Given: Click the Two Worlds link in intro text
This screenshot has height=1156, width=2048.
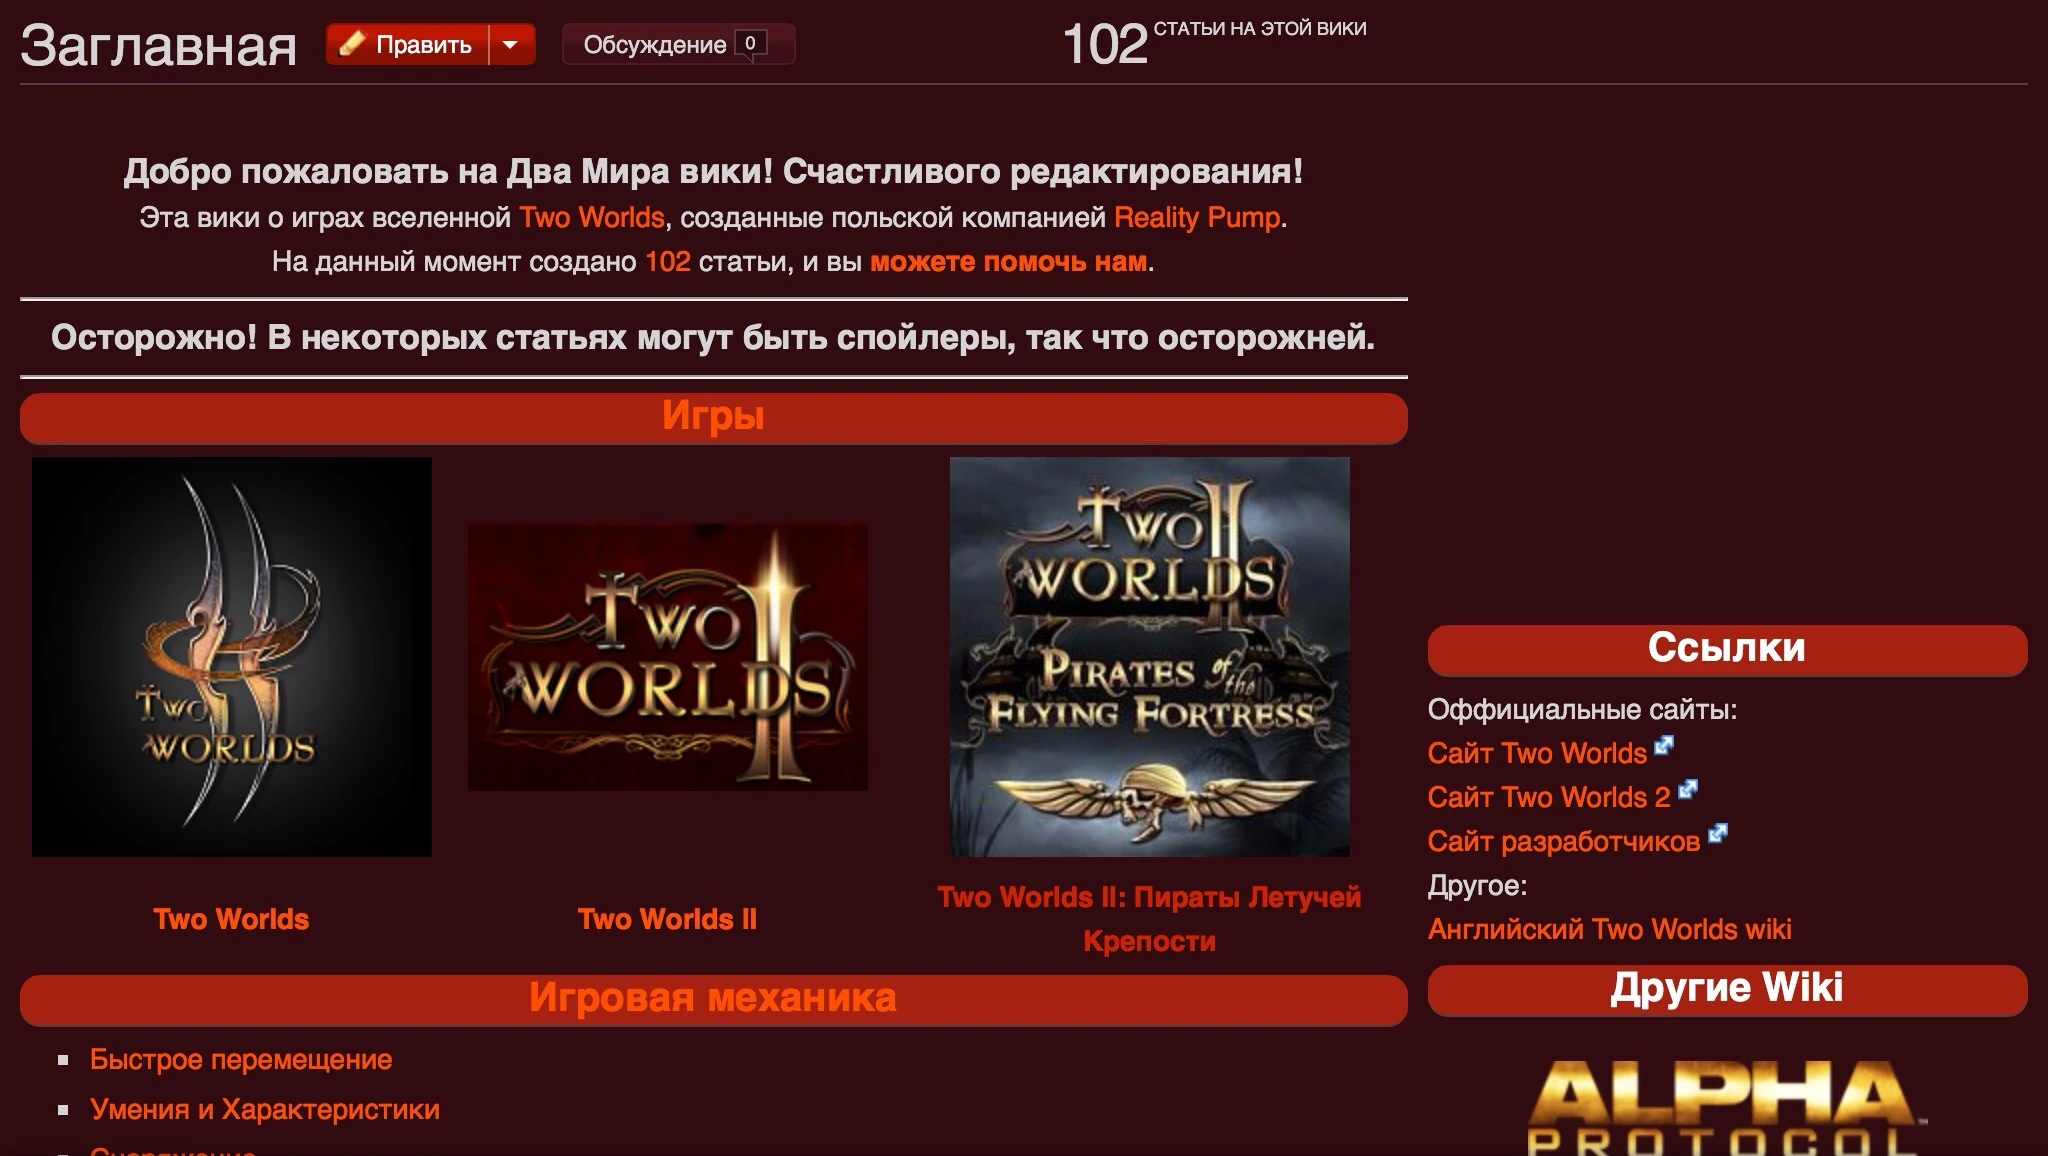Looking at the screenshot, I should [592, 217].
